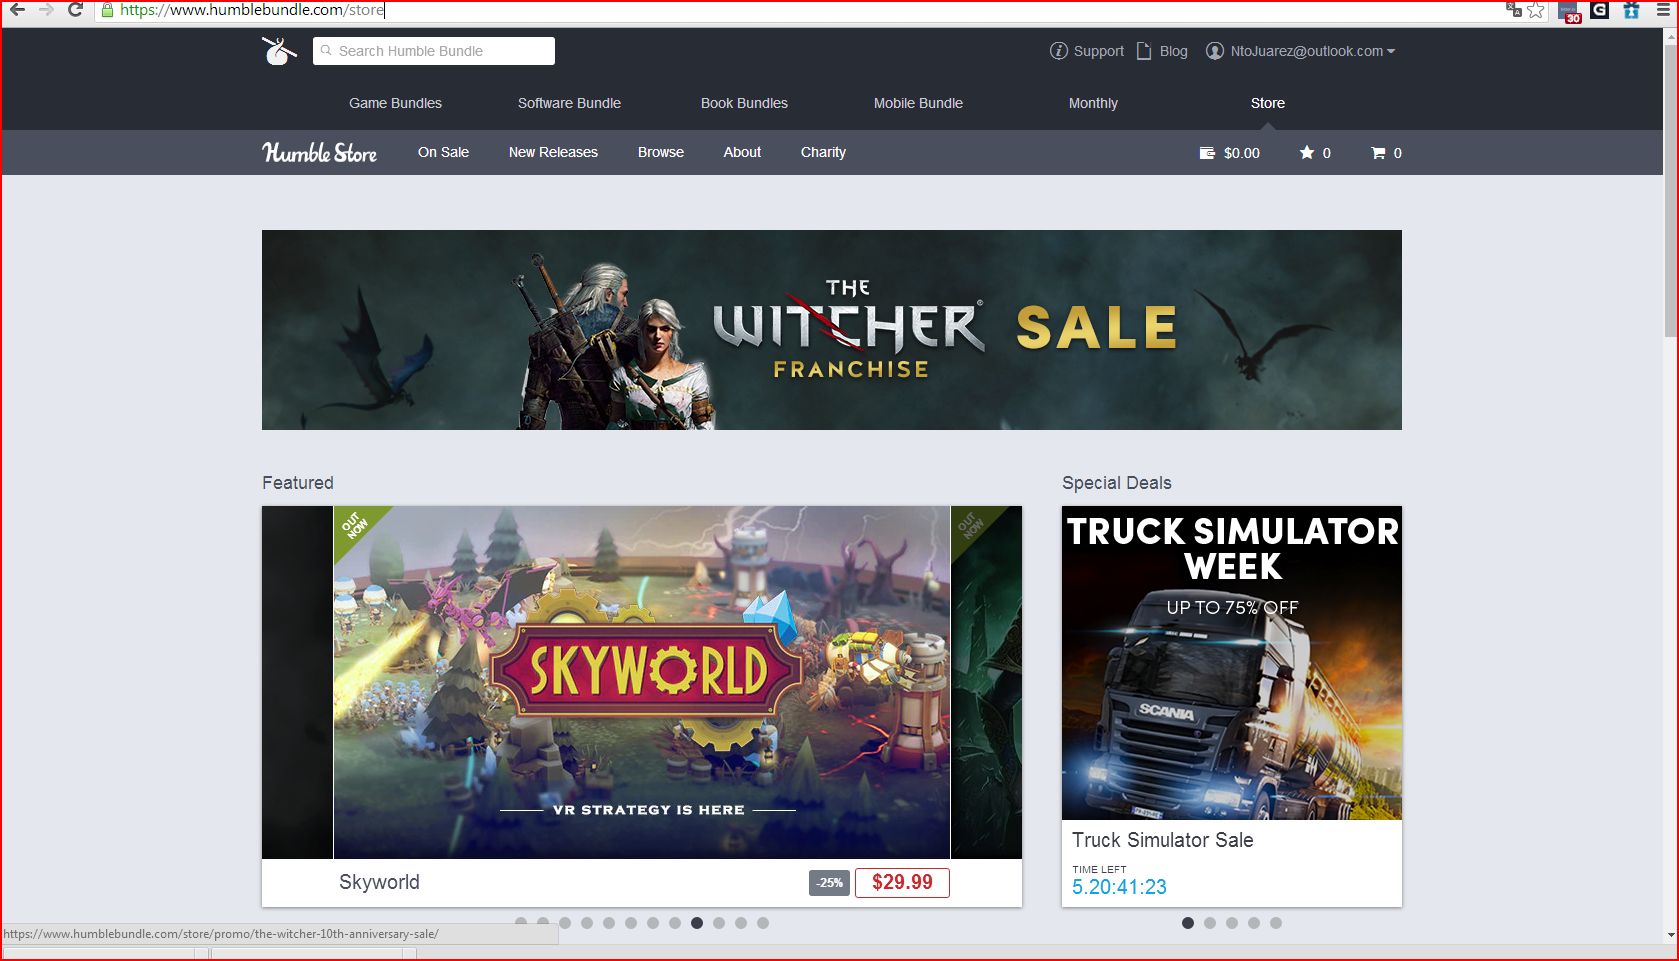Select the fourth Special Deals carousel dot
This screenshot has width=1679, height=961.
click(x=1254, y=923)
